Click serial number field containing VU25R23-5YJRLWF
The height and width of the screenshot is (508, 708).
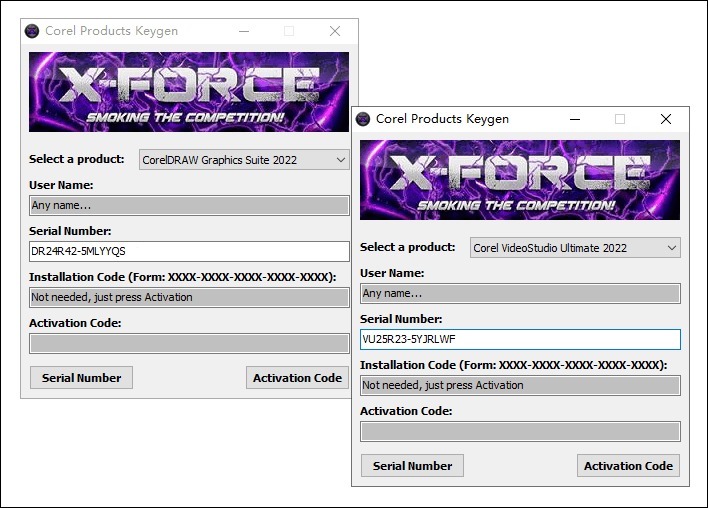(520, 340)
